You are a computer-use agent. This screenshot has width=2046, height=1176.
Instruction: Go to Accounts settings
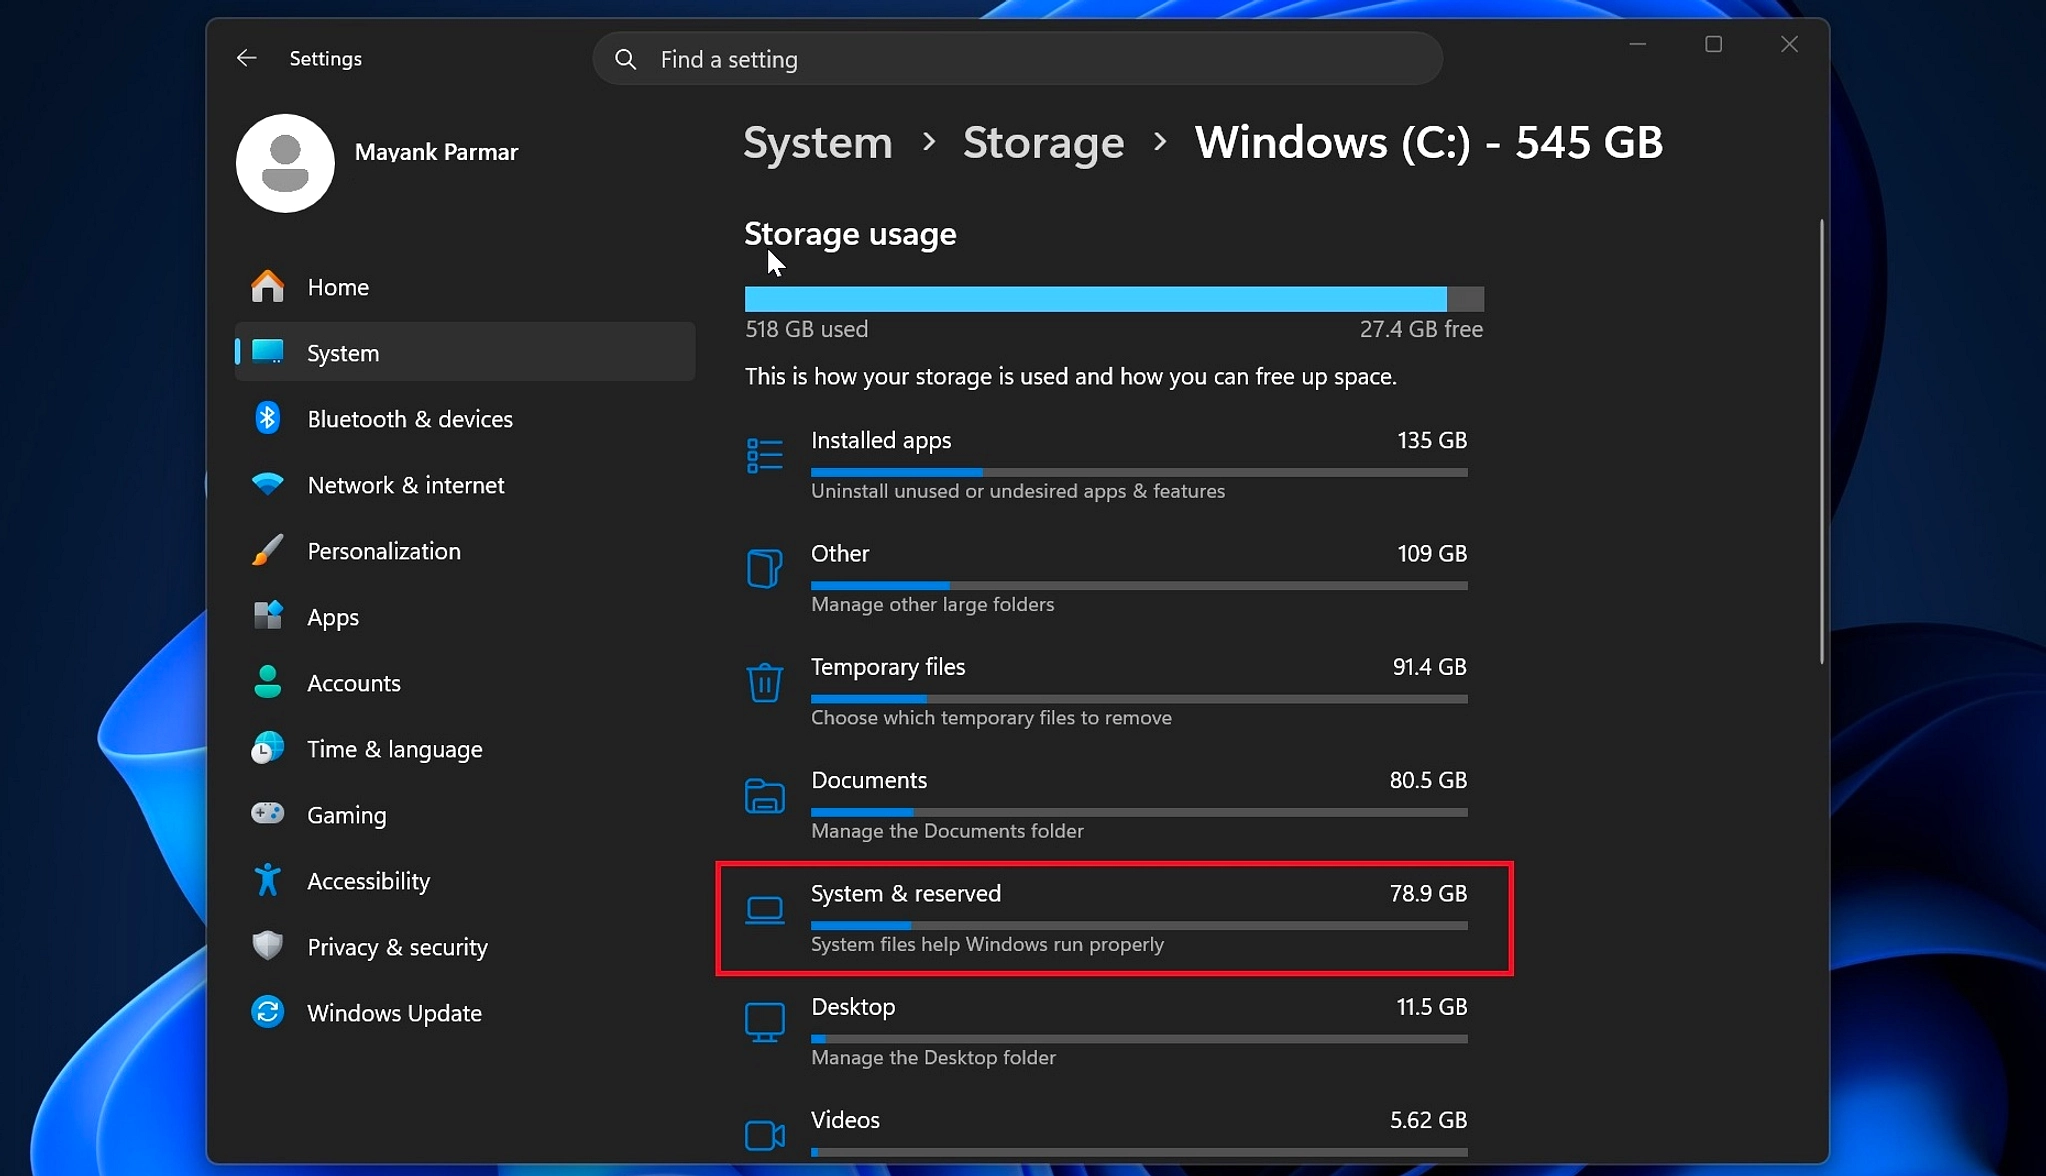tap(464, 683)
